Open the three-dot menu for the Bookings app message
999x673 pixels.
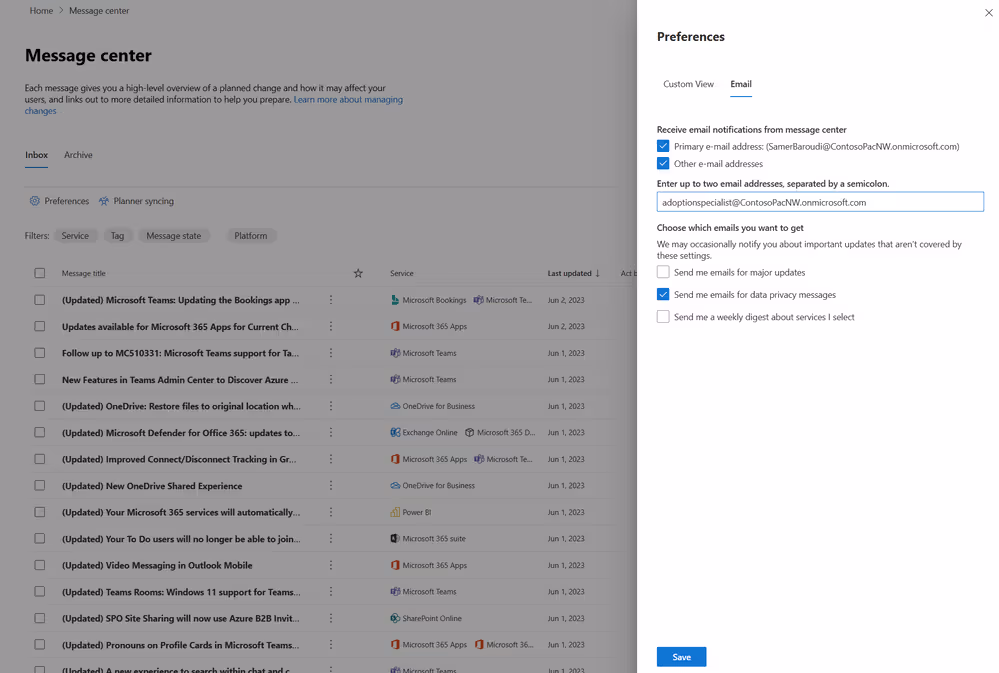[x=330, y=300]
